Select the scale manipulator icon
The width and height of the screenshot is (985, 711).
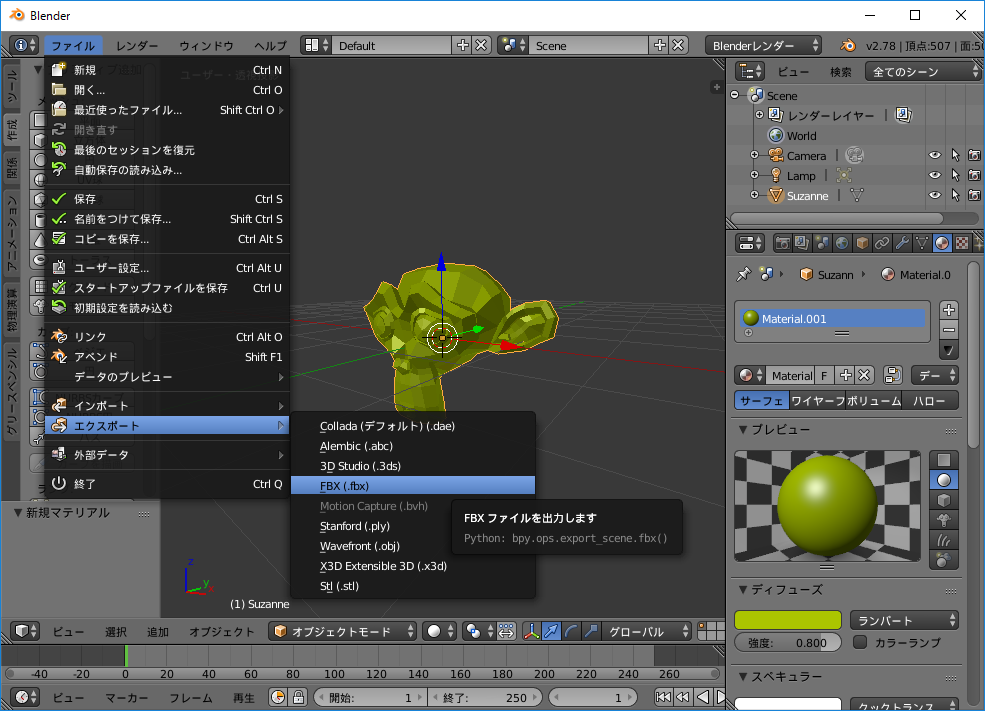(x=591, y=631)
